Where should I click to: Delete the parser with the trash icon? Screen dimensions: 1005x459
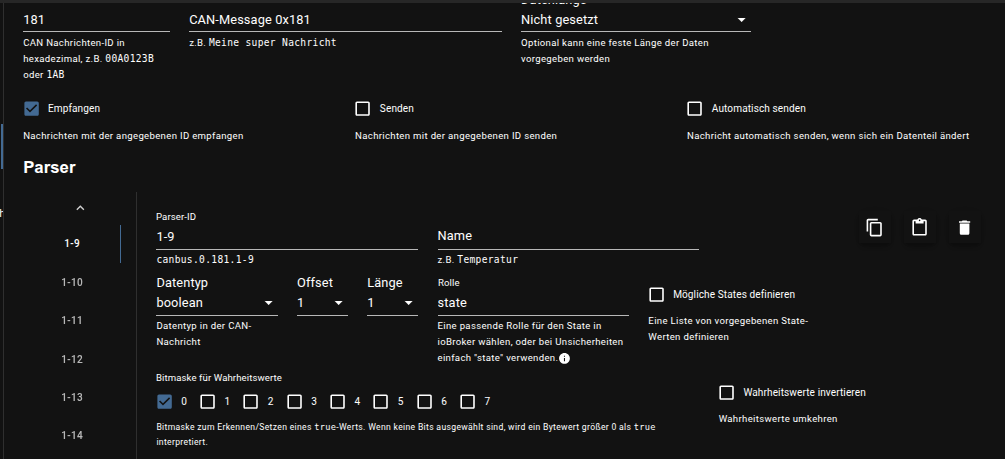[963, 228]
